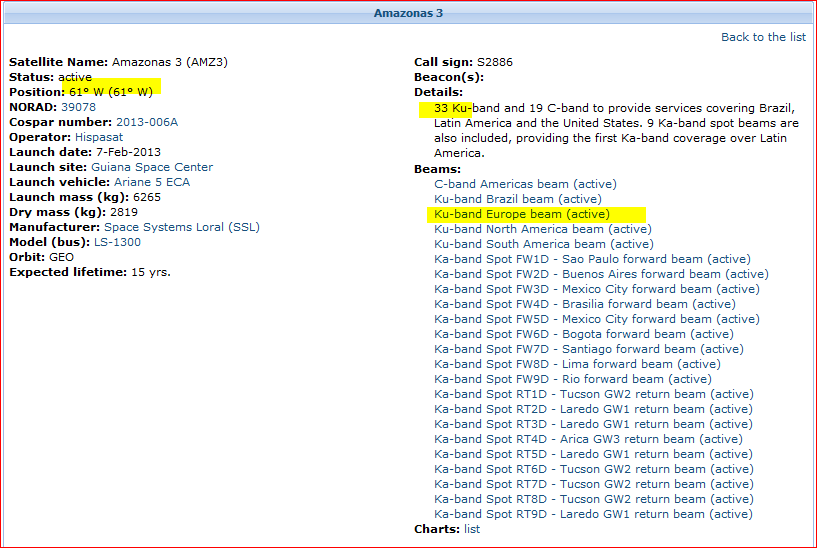Click the Hispasat operator link
The height and width of the screenshot is (548, 817).
(100, 137)
